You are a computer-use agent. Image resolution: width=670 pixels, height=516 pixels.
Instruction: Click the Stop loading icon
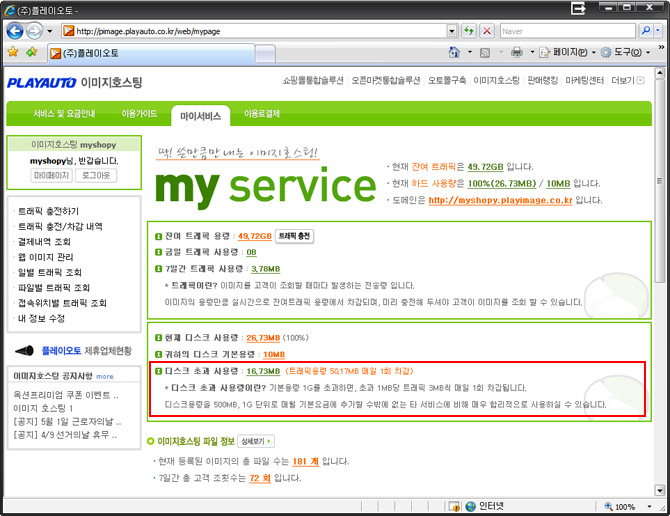[x=486, y=31]
